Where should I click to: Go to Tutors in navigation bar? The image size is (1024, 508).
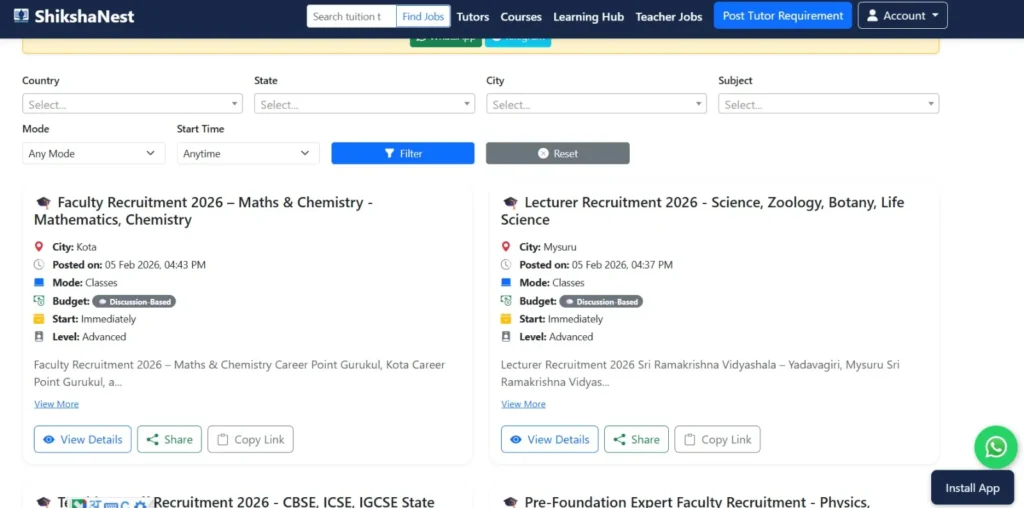(x=473, y=17)
